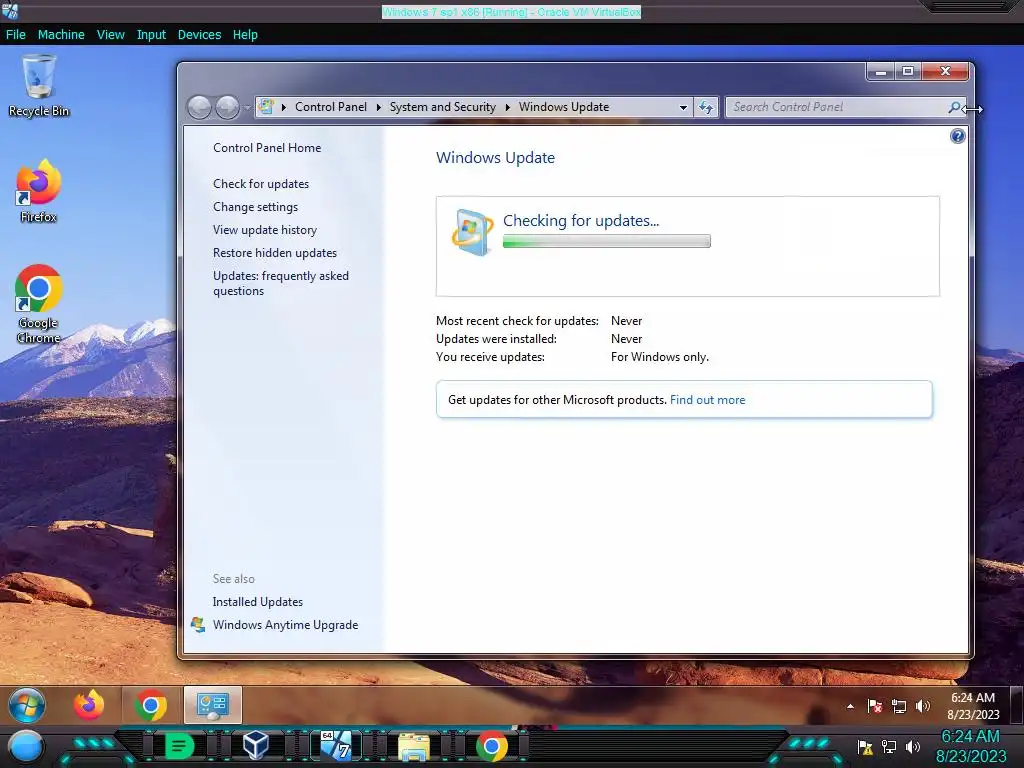Click the checking-for-updates progress bar
This screenshot has width=1024, height=768.
607,242
